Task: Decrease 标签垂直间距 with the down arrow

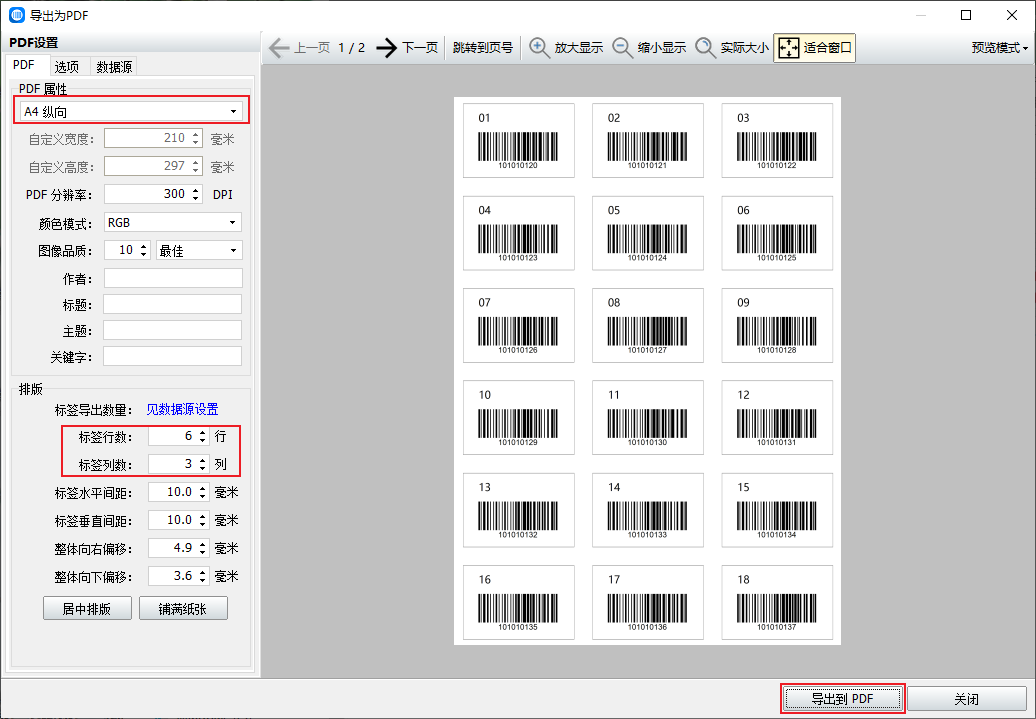Action: click(203, 524)
